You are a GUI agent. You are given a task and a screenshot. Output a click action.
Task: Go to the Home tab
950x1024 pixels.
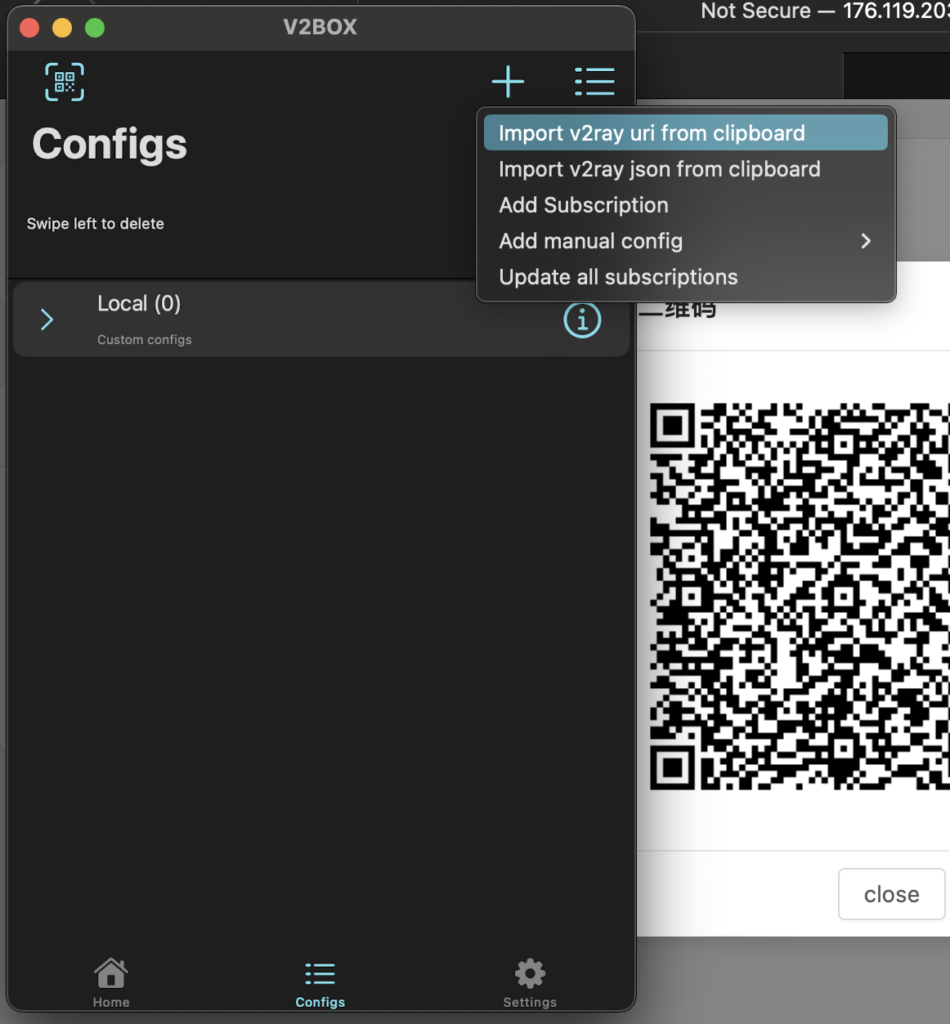coord(111,983)
